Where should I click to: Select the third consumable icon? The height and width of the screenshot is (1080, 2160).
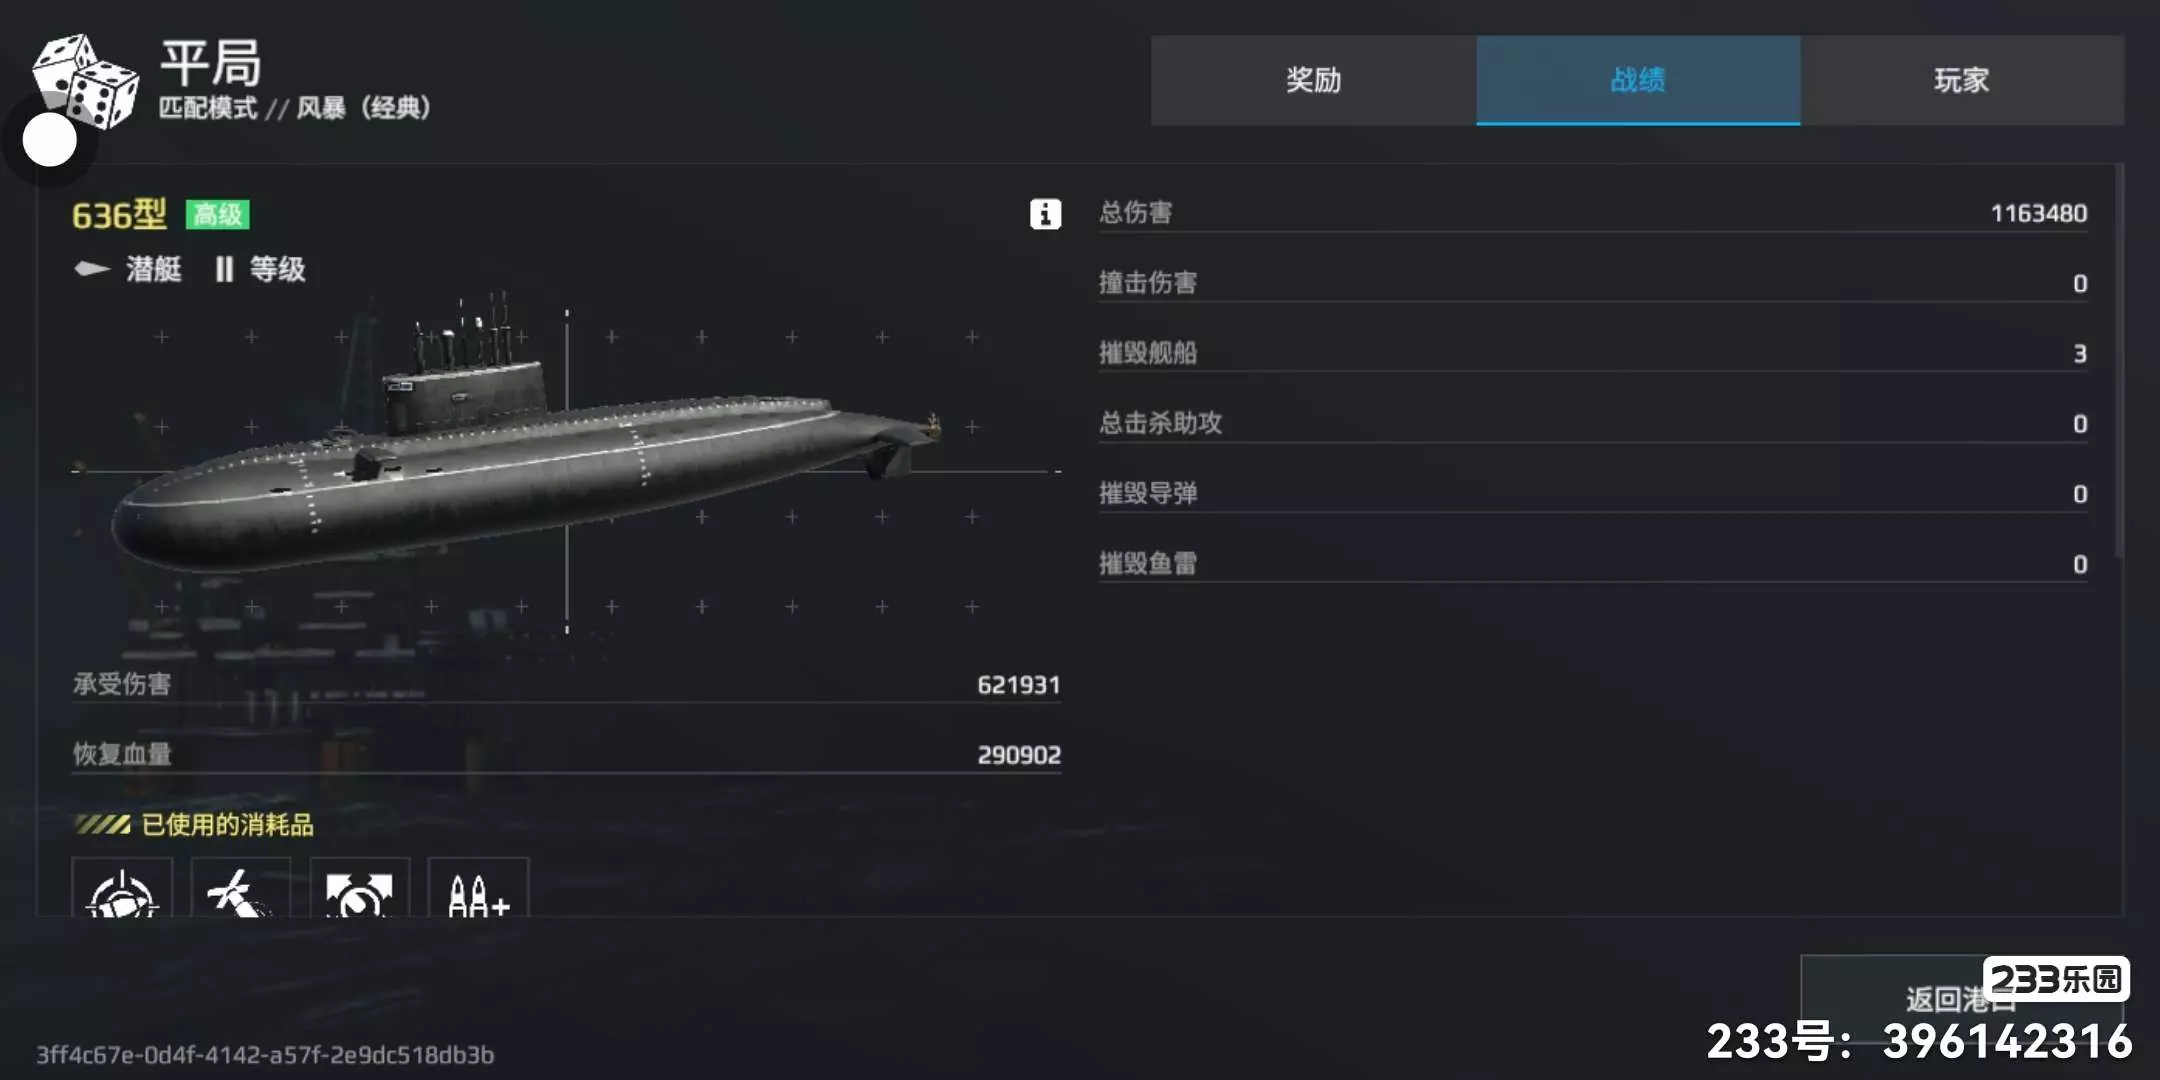pyautogui.click(x=359, y=888)
